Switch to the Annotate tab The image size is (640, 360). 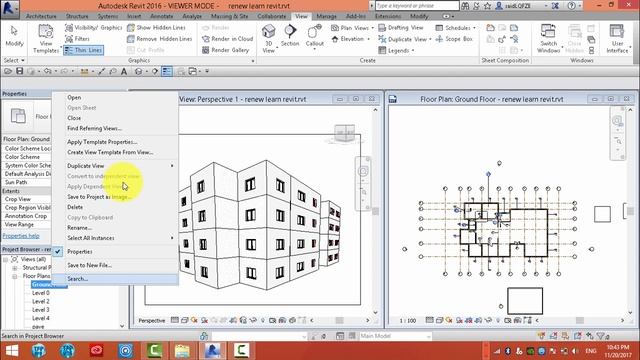click(x=162, y=16)
